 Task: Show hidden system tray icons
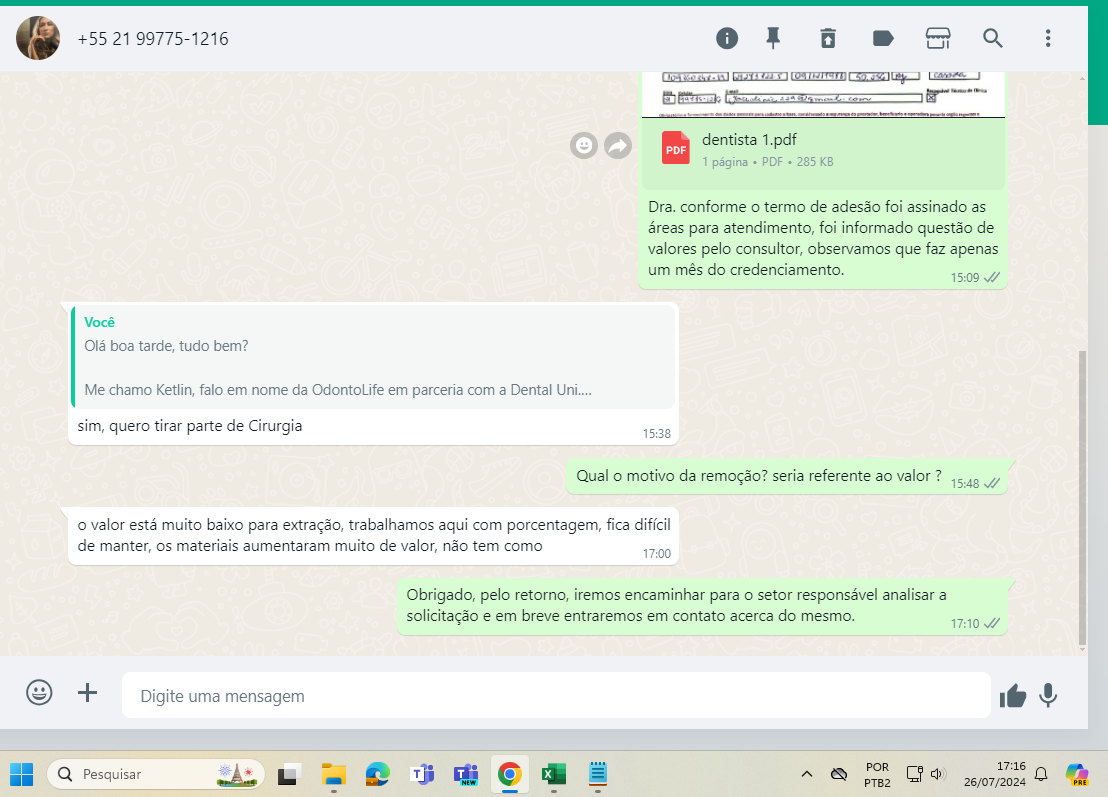[x=807, y=774]
